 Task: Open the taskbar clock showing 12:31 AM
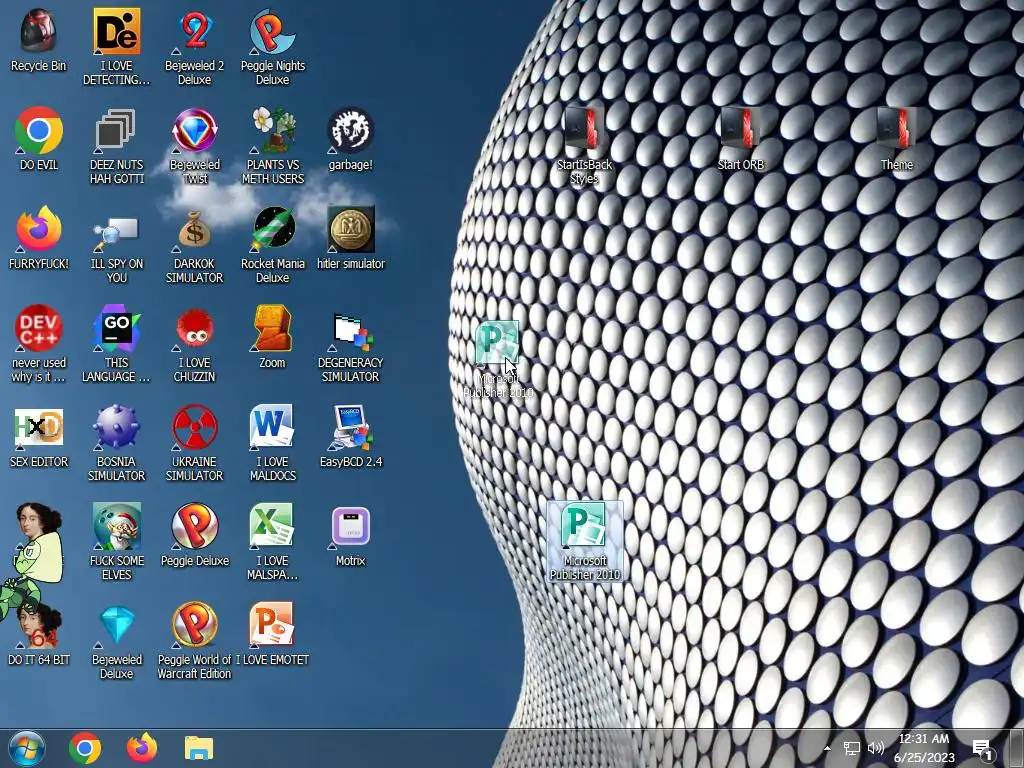(924, 748)
